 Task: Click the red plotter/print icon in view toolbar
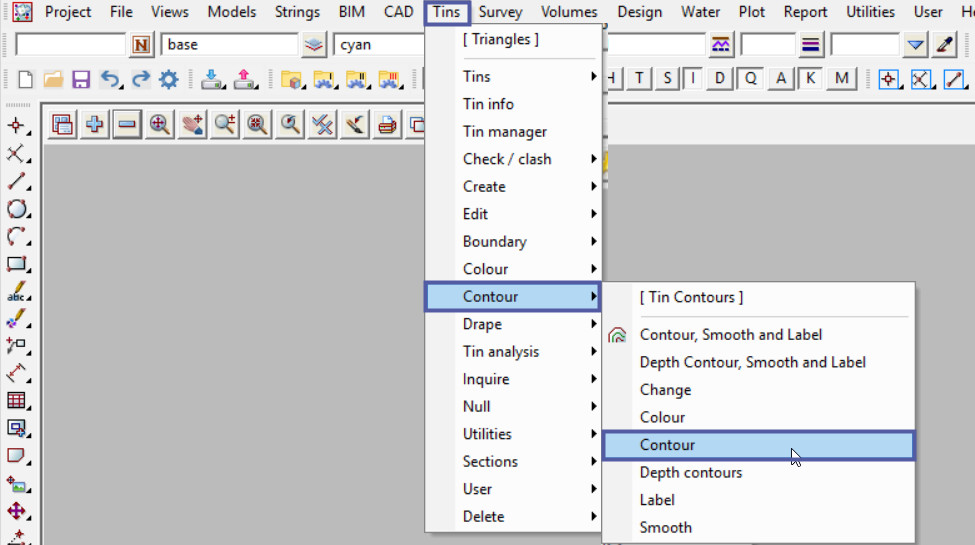click(x=386, y=125)
